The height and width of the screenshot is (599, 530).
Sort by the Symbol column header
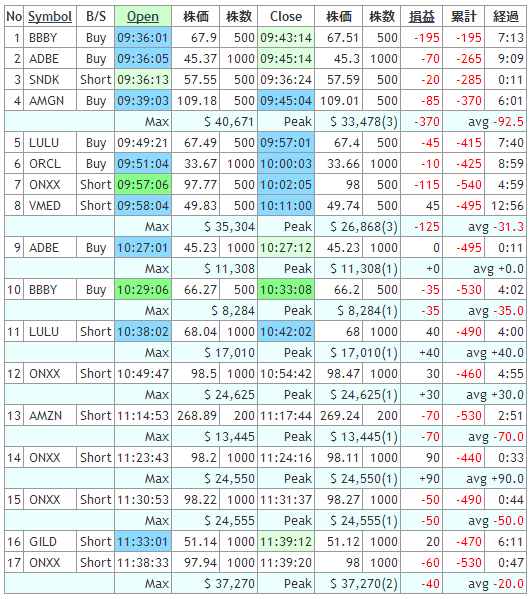tap(50, 16)
